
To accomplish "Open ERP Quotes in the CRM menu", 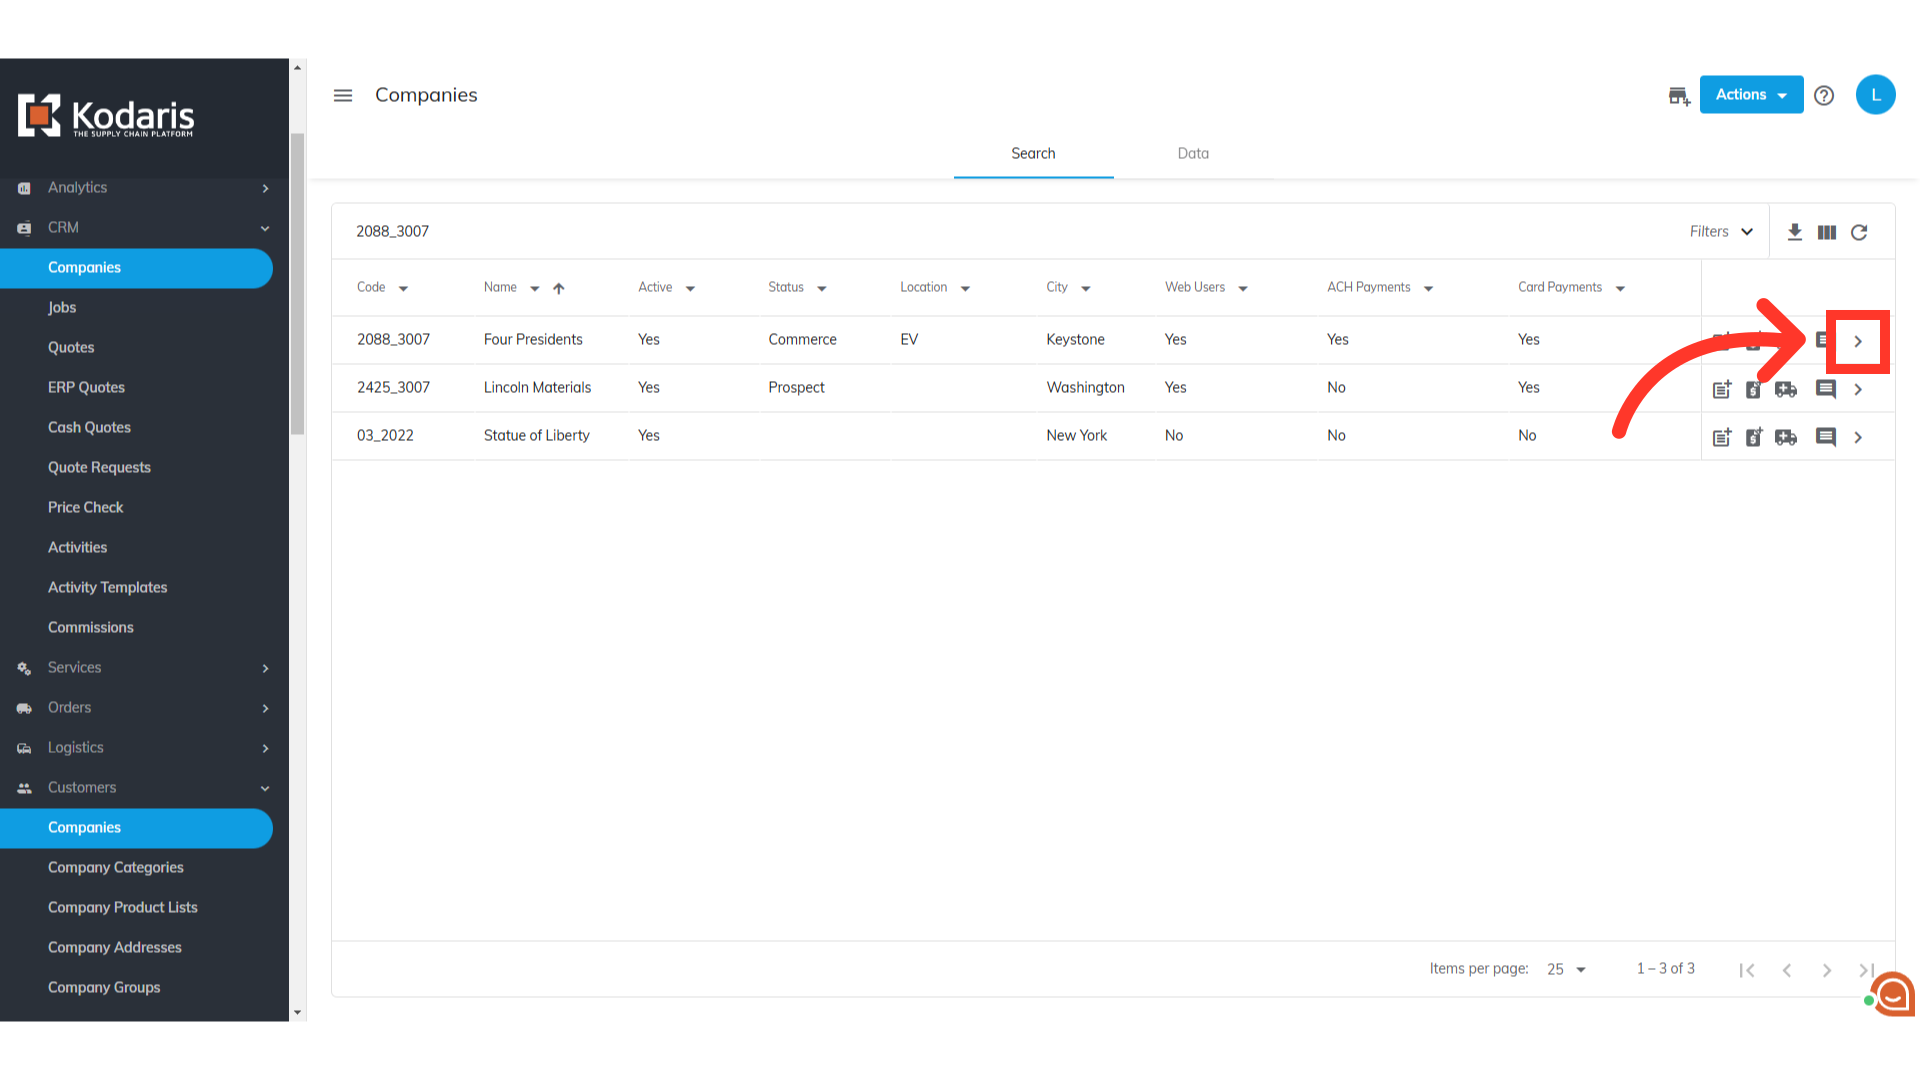I will pyautogui.click(x=86, y=387).
